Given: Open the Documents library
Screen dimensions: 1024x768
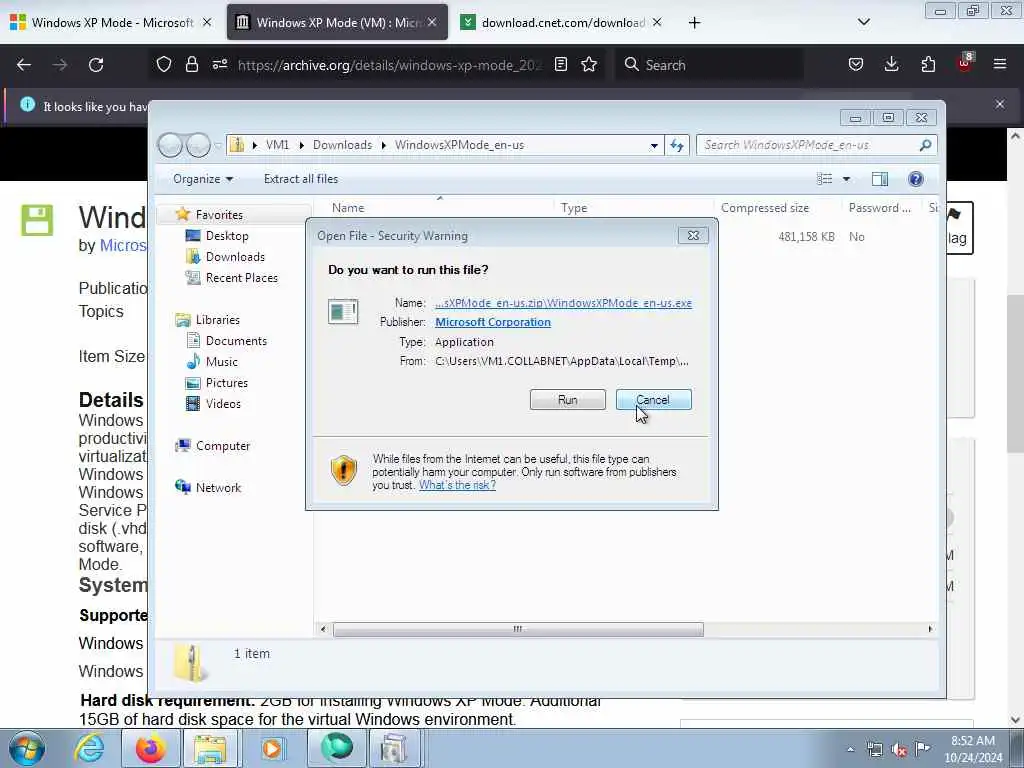Looking at the screenshot, I should tap(236, 341).
